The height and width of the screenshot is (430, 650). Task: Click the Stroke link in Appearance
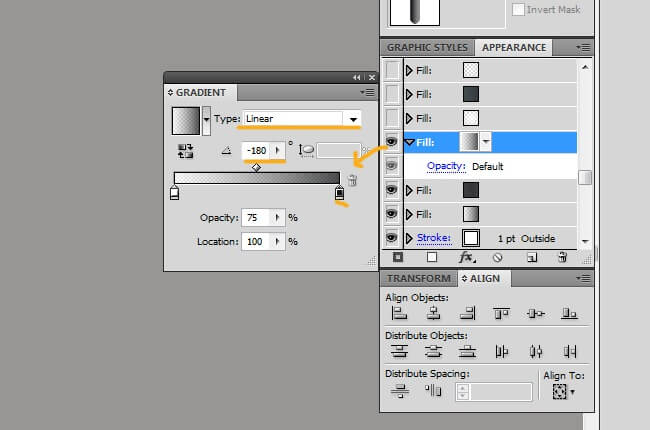434,238
